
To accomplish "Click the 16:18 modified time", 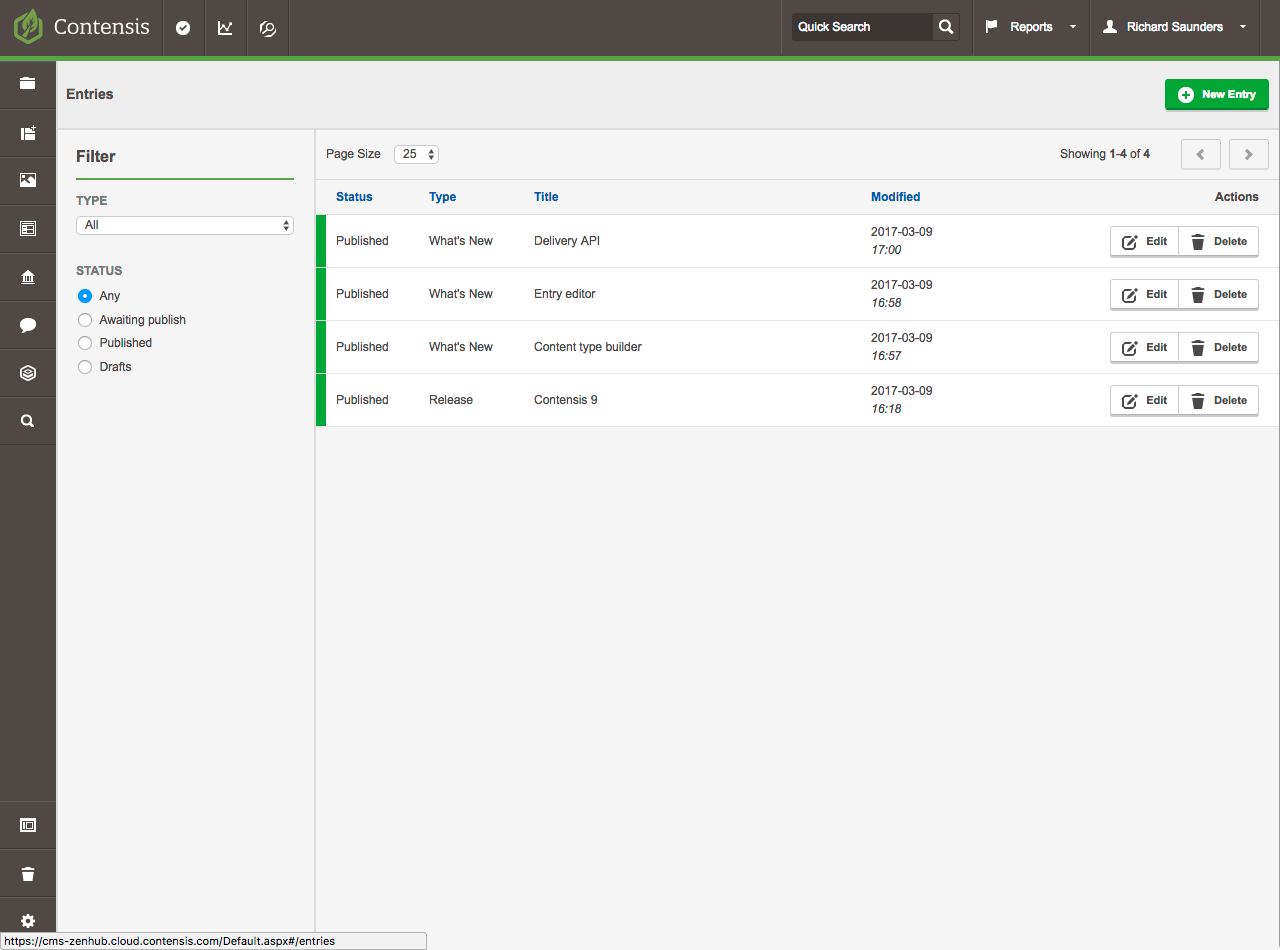I will [x=886, y=409].
